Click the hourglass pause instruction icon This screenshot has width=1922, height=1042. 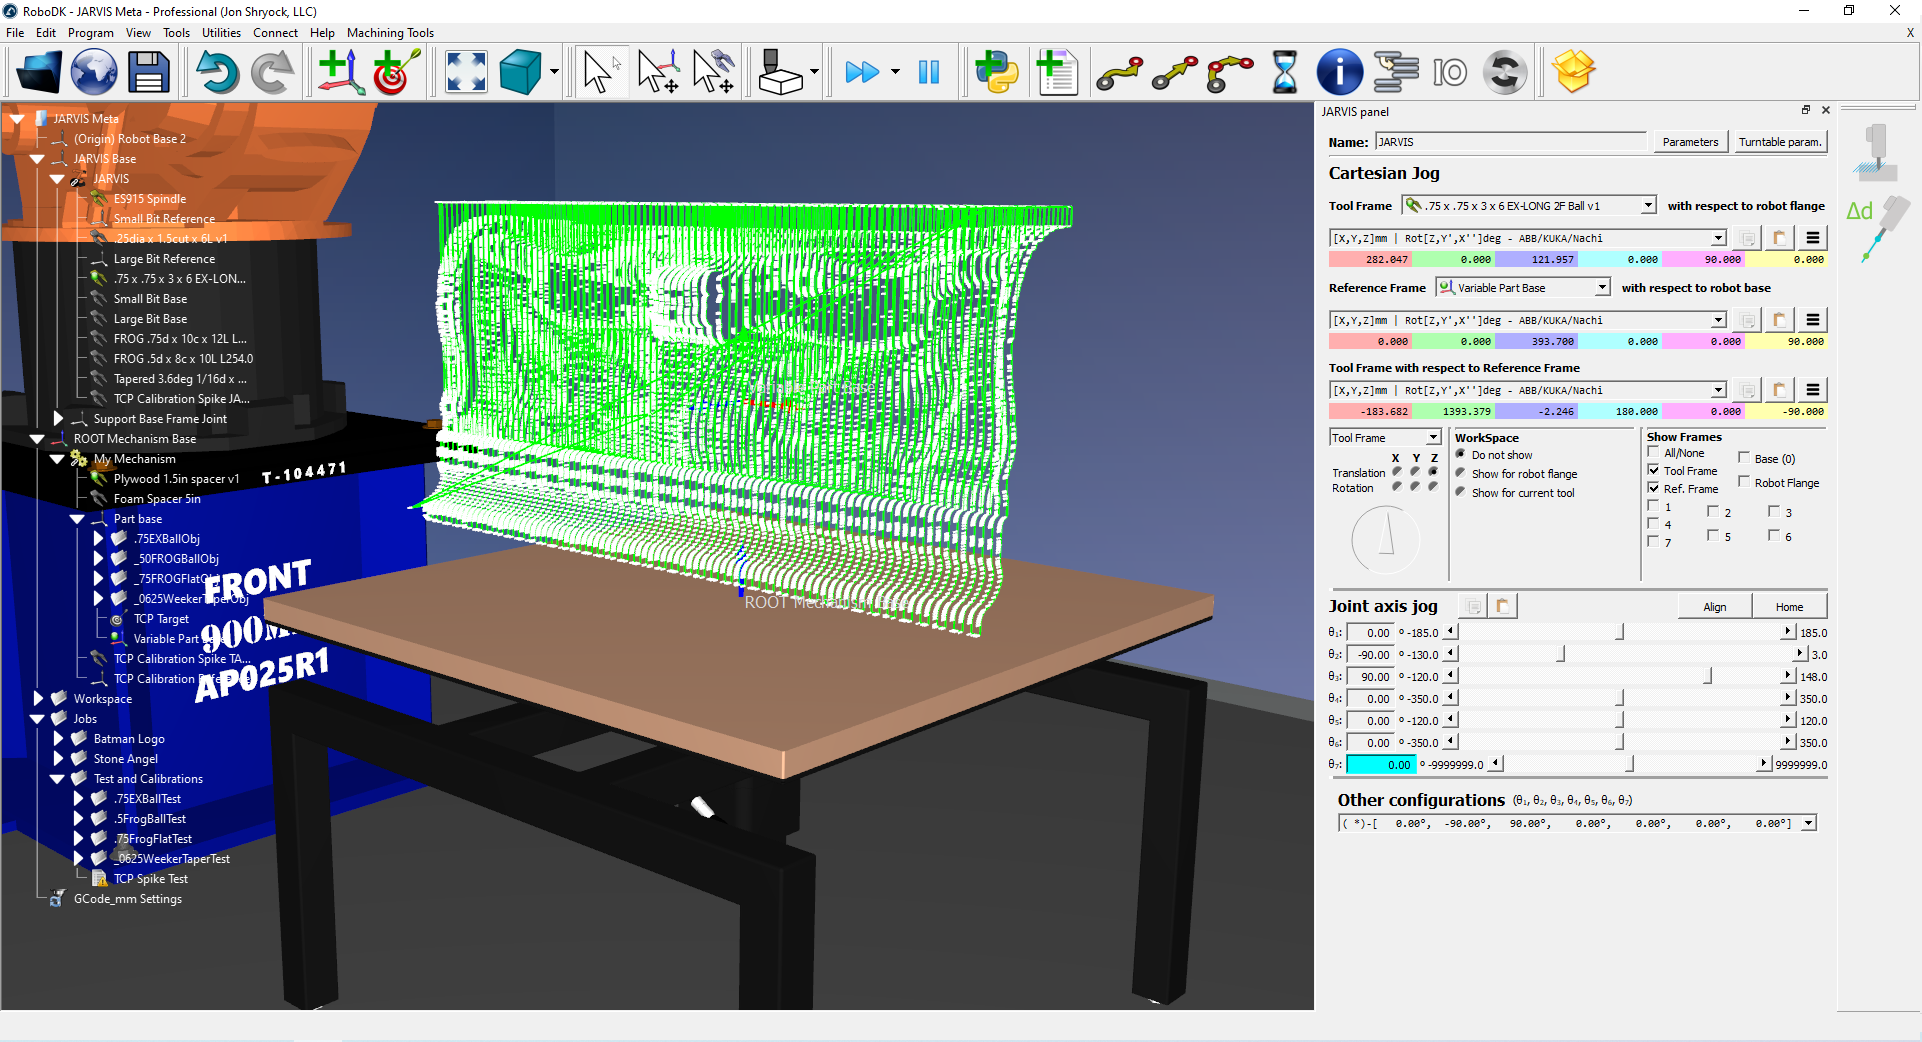click(x=1284, y=73)
